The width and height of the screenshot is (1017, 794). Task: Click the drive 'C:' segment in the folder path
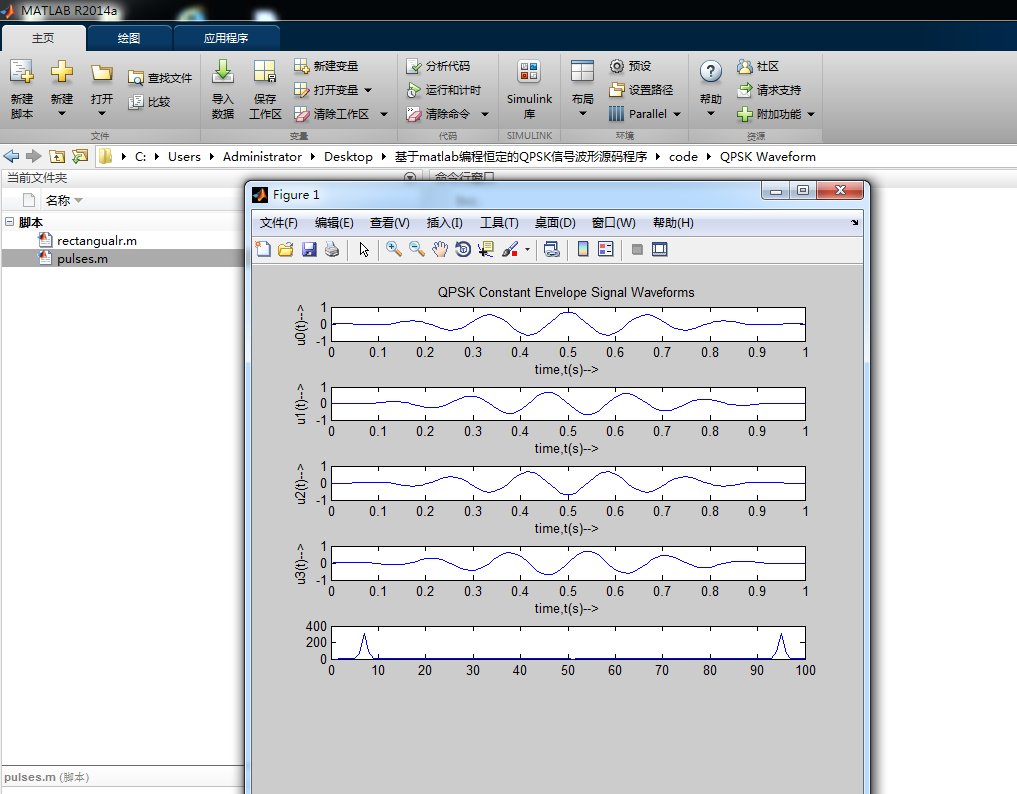[140, 156]
